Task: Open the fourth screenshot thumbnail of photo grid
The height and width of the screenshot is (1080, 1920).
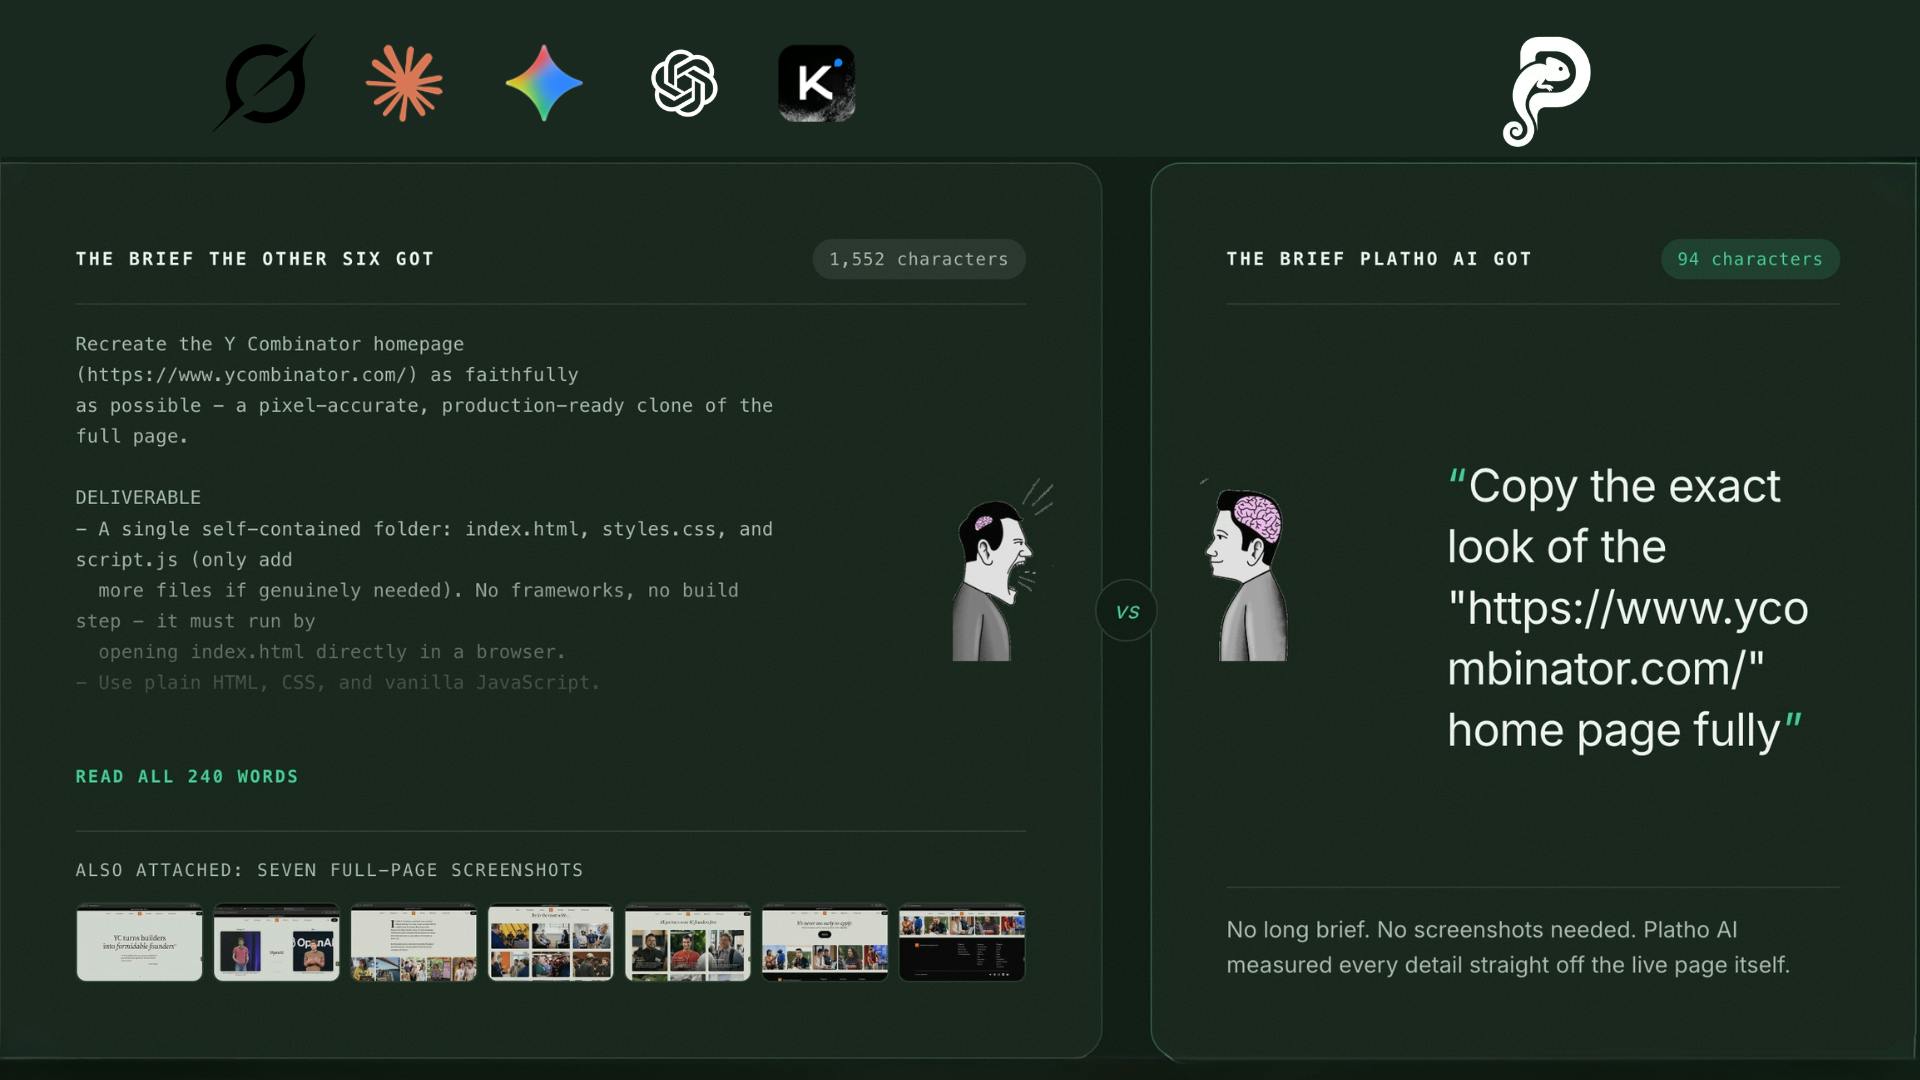Action: point(550,942)
